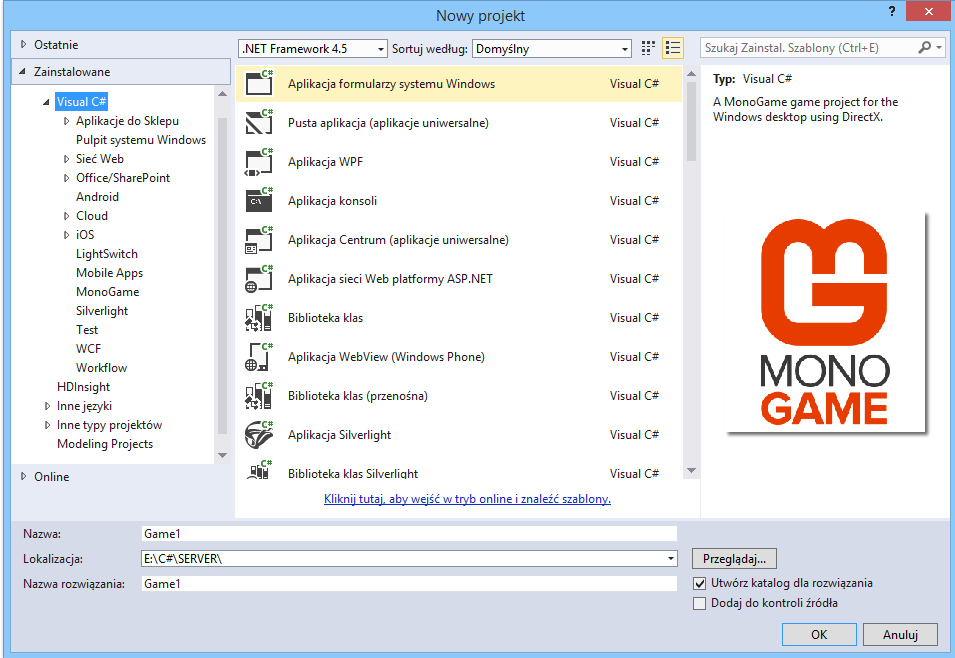This screenshot has width=955, height=658.
Task: Click the Biblioteka klas Silverlight template icon
Action: (x=259, y=470)
